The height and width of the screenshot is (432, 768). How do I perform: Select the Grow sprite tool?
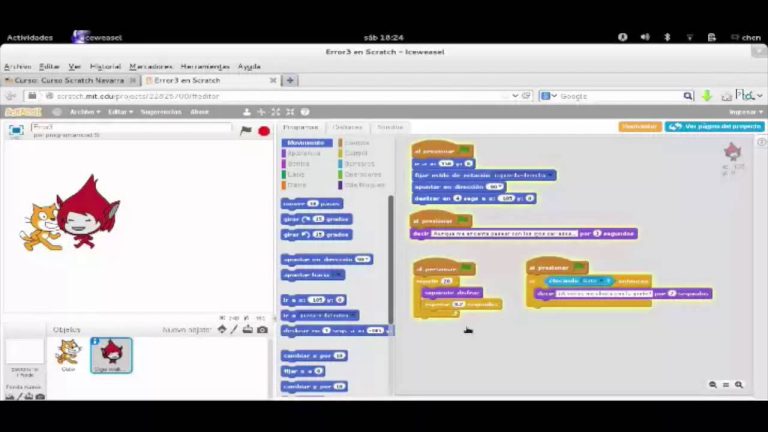(276, 112)
